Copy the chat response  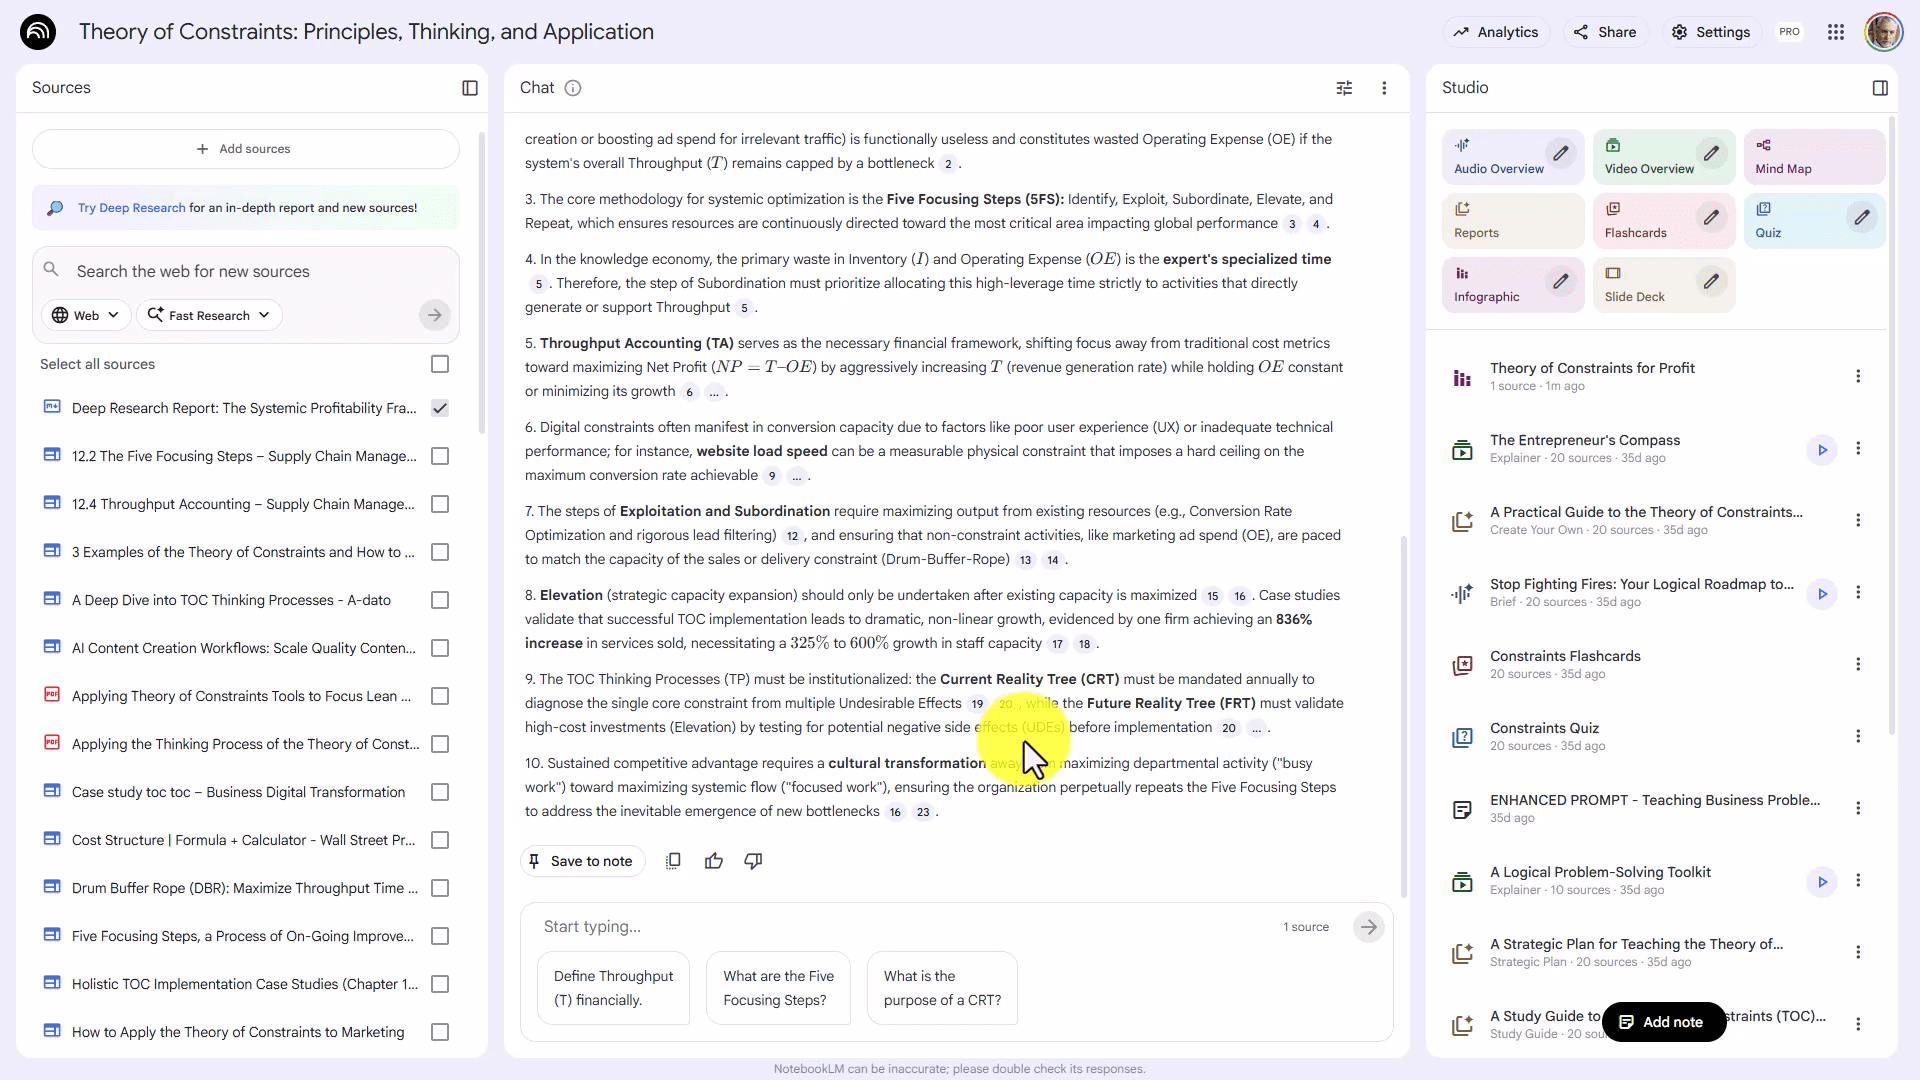(673, 861)
